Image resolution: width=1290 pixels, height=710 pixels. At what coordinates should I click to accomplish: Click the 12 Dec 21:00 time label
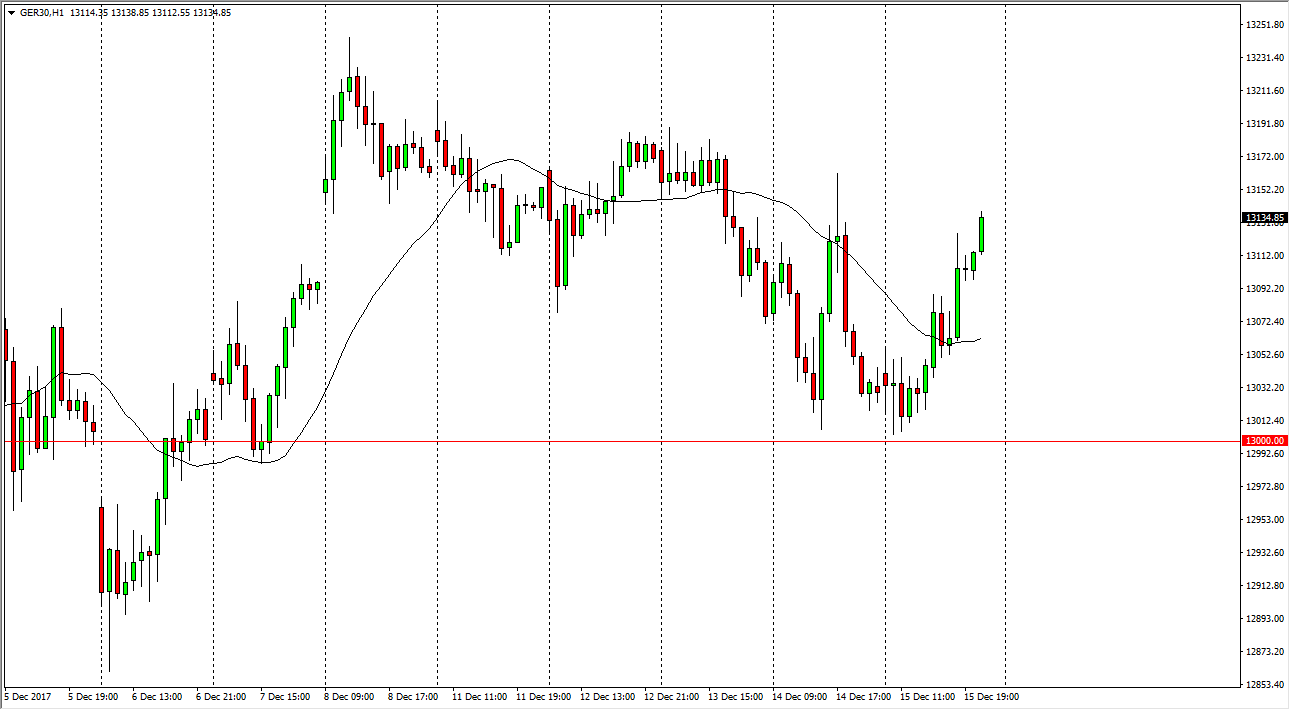point(670,697)
